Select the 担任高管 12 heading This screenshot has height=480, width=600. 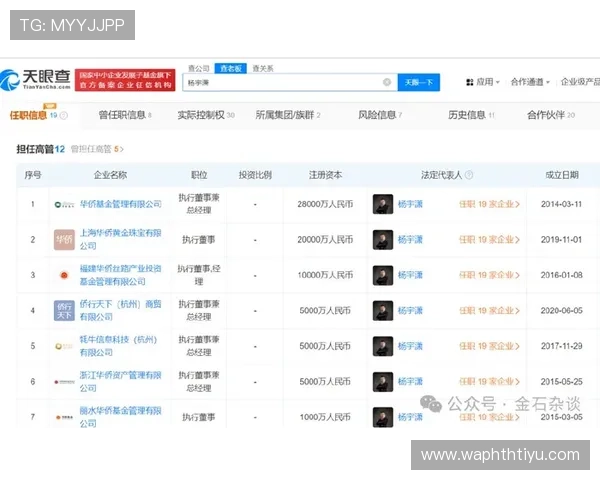coord(41,149)
